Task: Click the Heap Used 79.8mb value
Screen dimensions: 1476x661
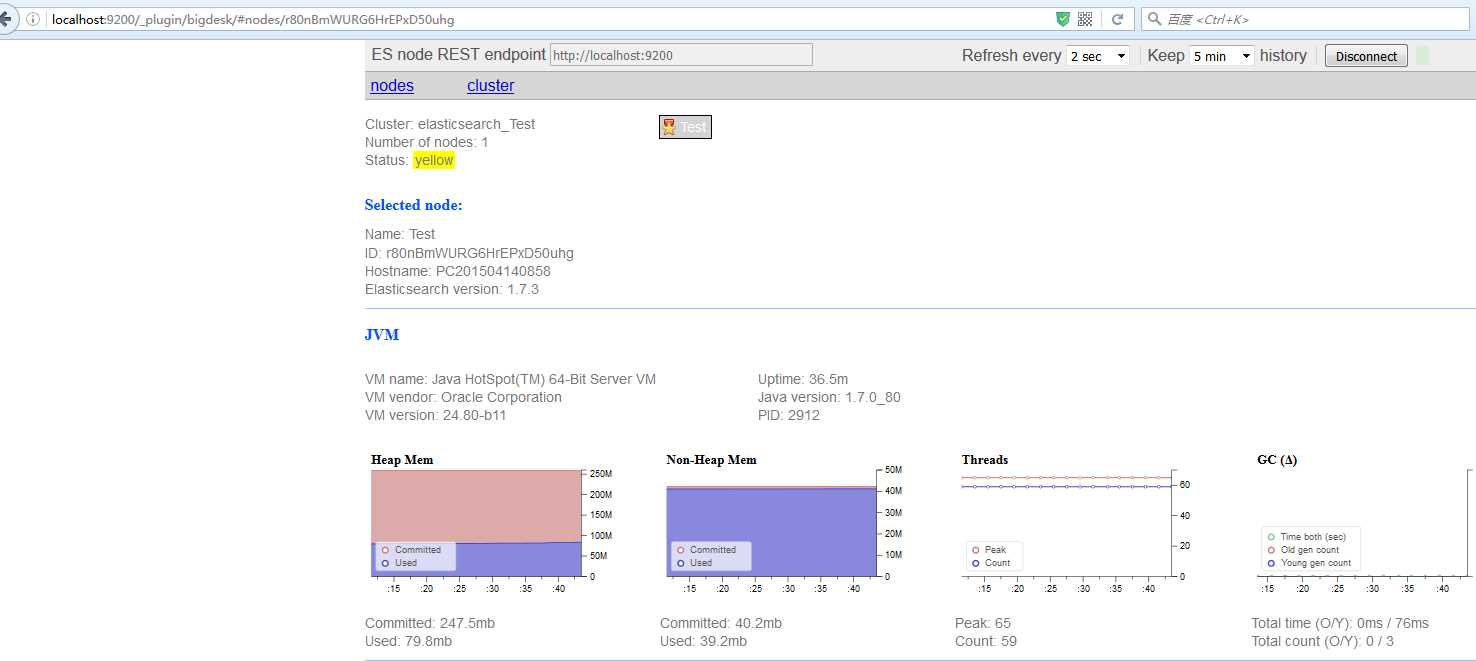Action: pyautogui.click(x=408, y=641)
